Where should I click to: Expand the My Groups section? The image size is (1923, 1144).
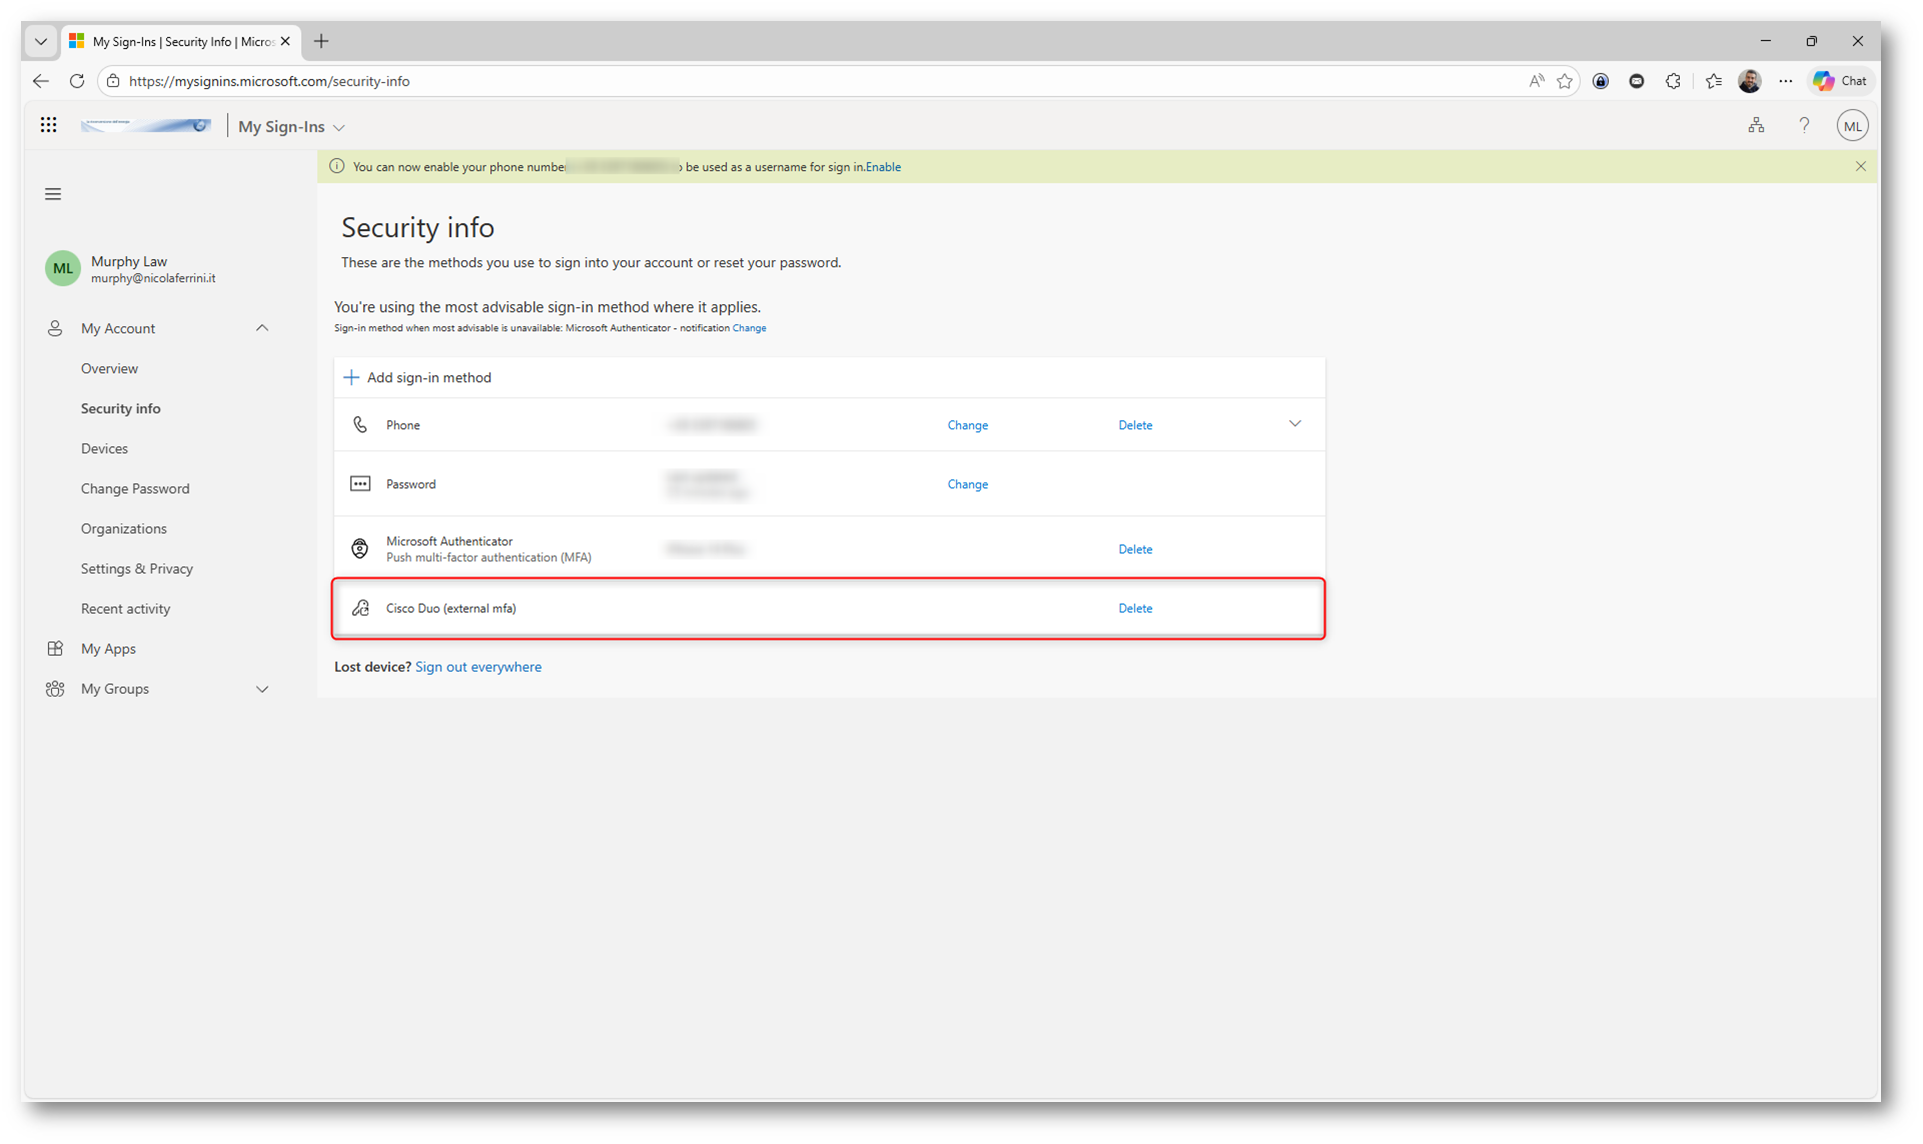[262, 689]
